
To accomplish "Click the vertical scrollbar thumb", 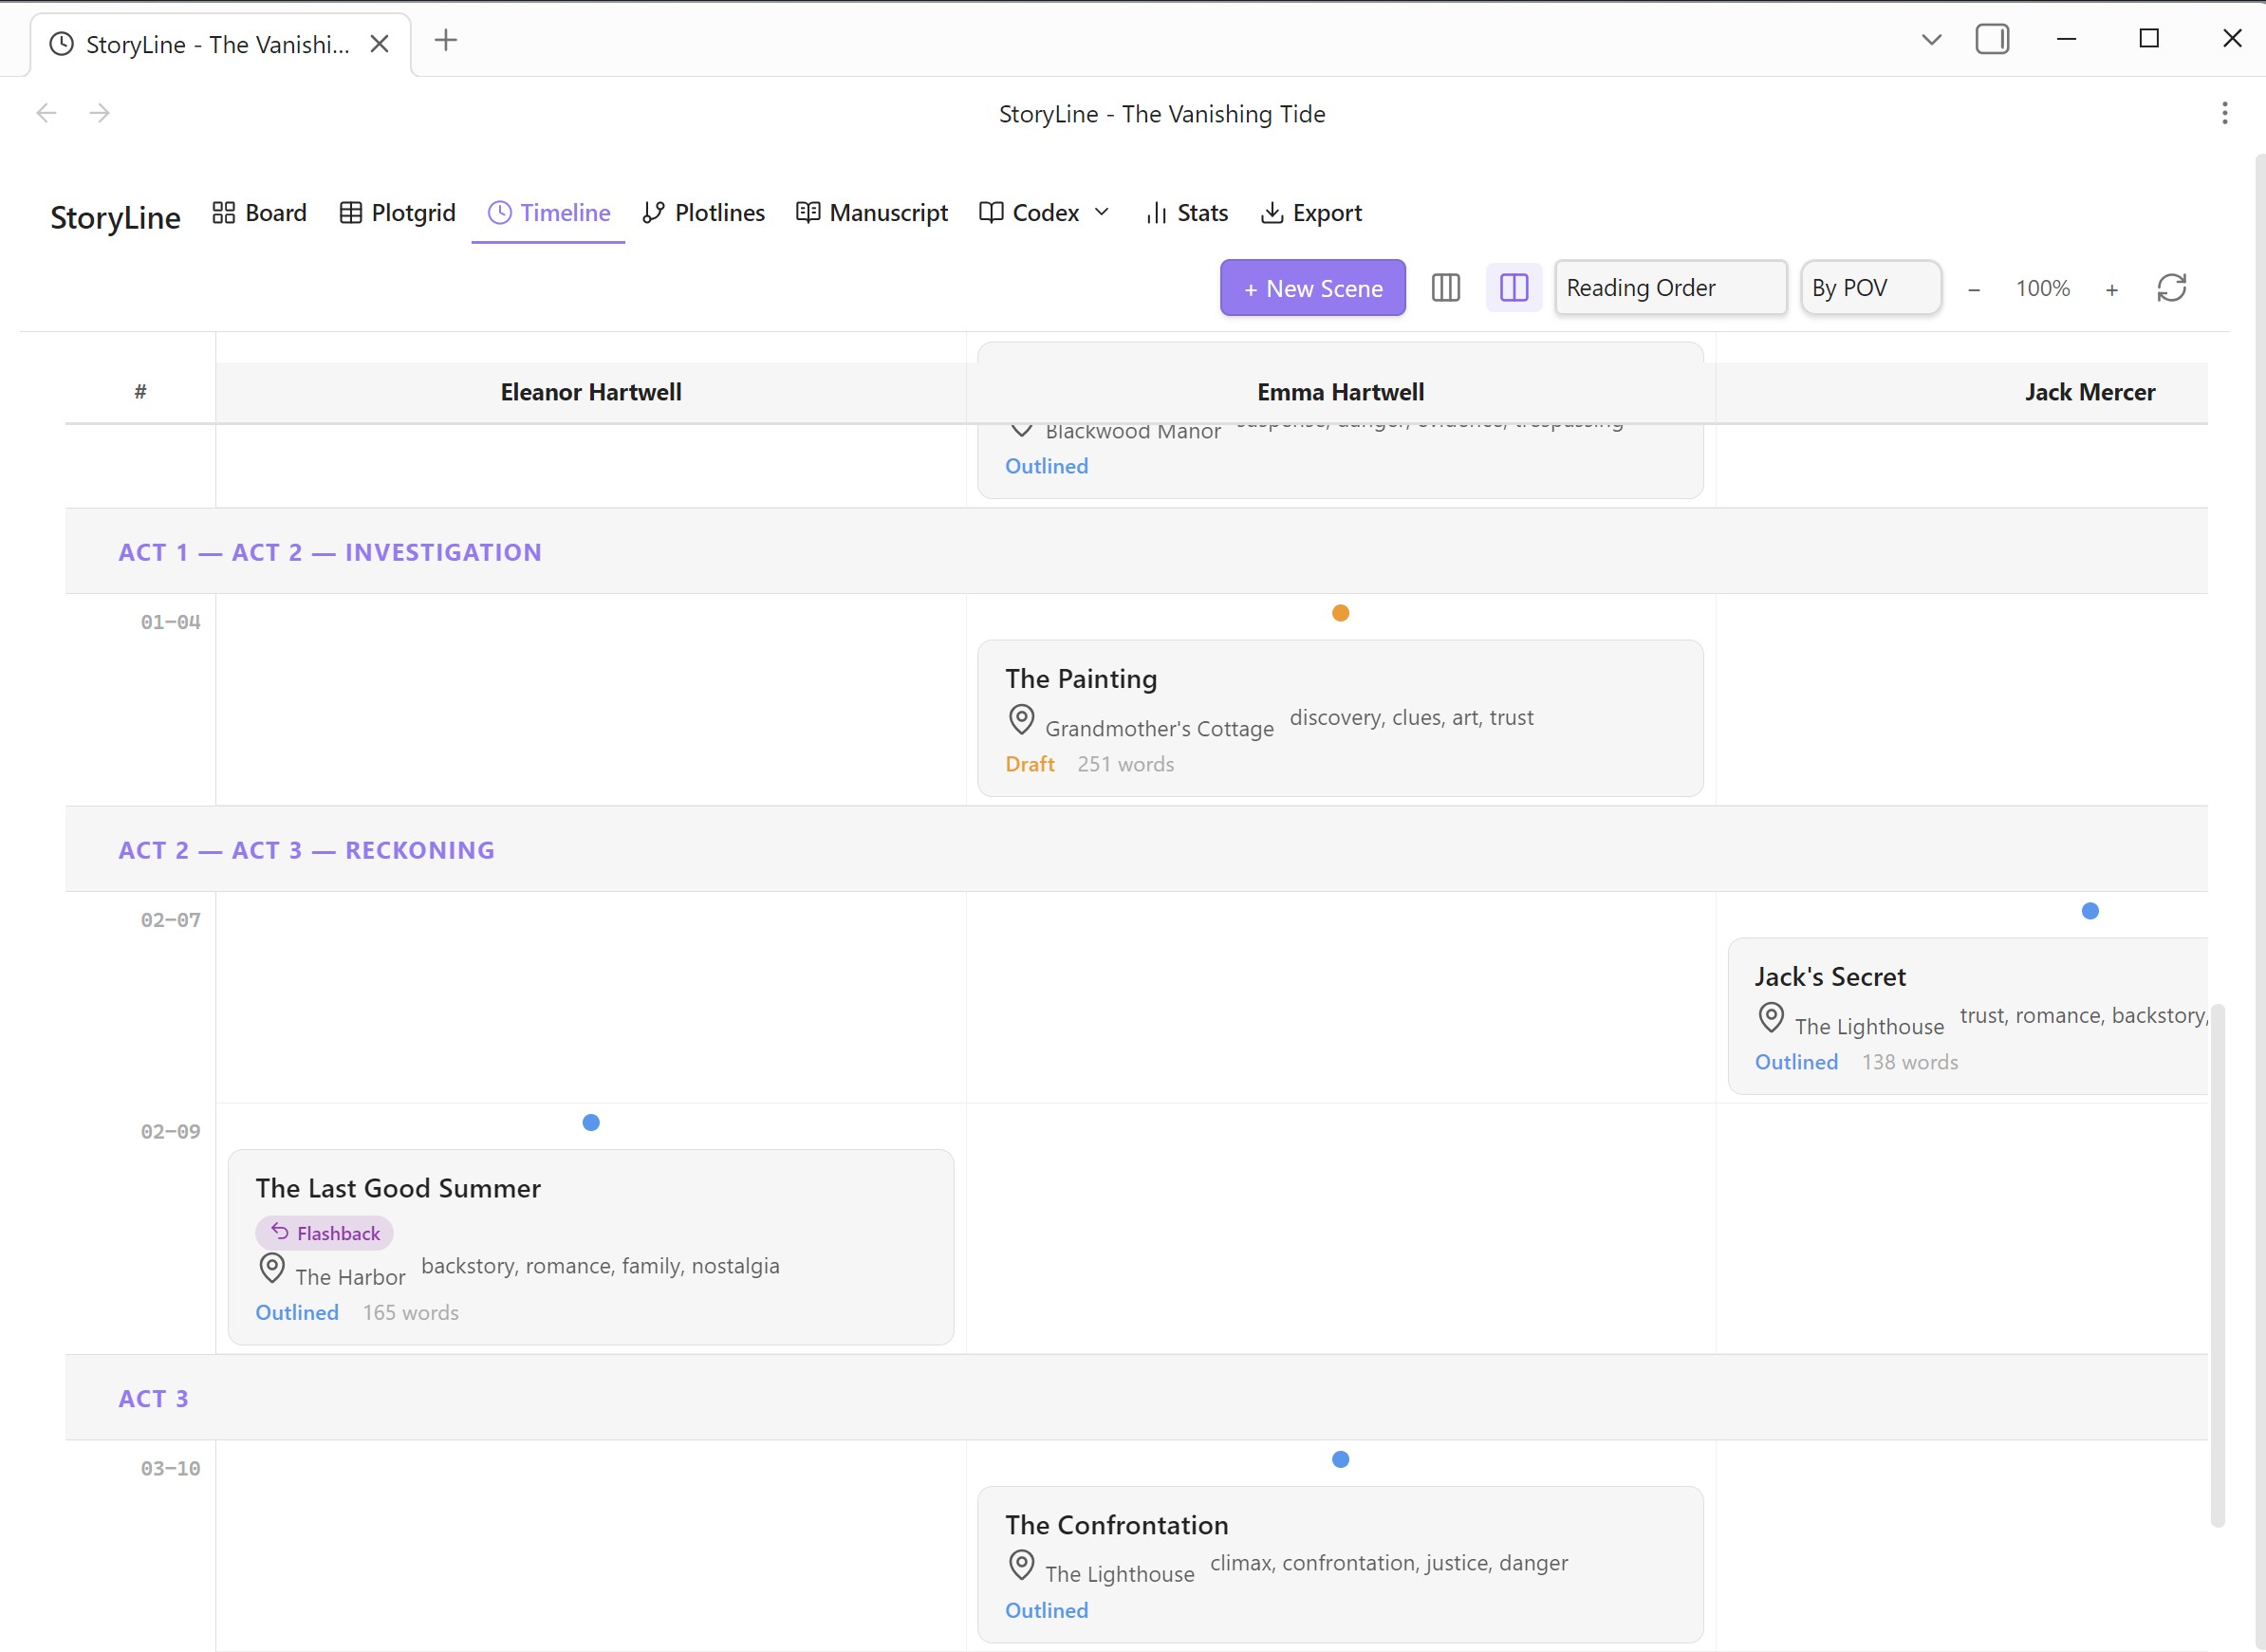I will click(2217, 1265).
